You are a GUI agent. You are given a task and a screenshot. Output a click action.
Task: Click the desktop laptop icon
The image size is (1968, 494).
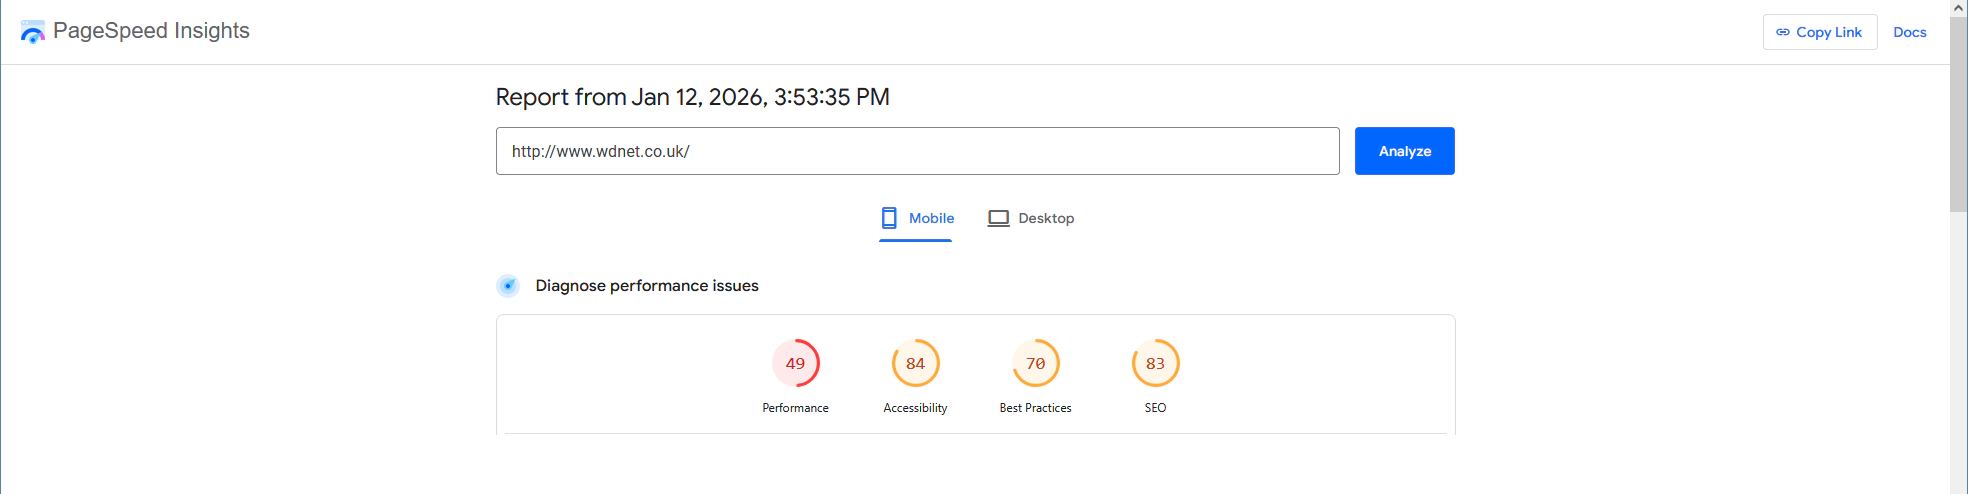point(999,218)
